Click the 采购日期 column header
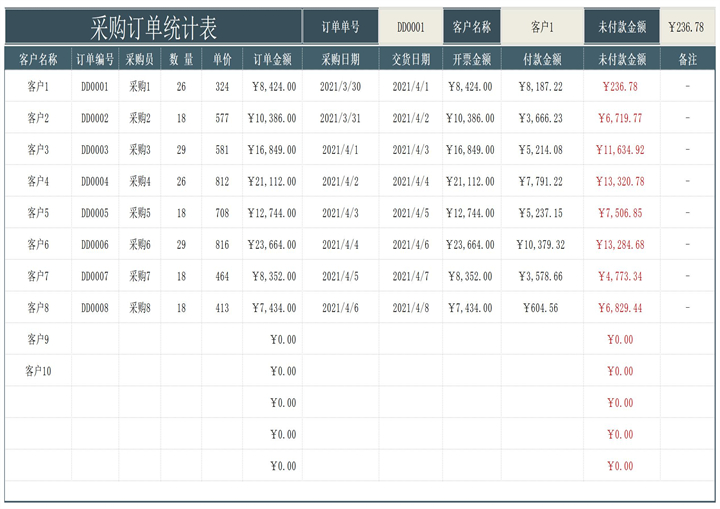The image size is (720, 509). pyautogui.click(x=341, y=60)
